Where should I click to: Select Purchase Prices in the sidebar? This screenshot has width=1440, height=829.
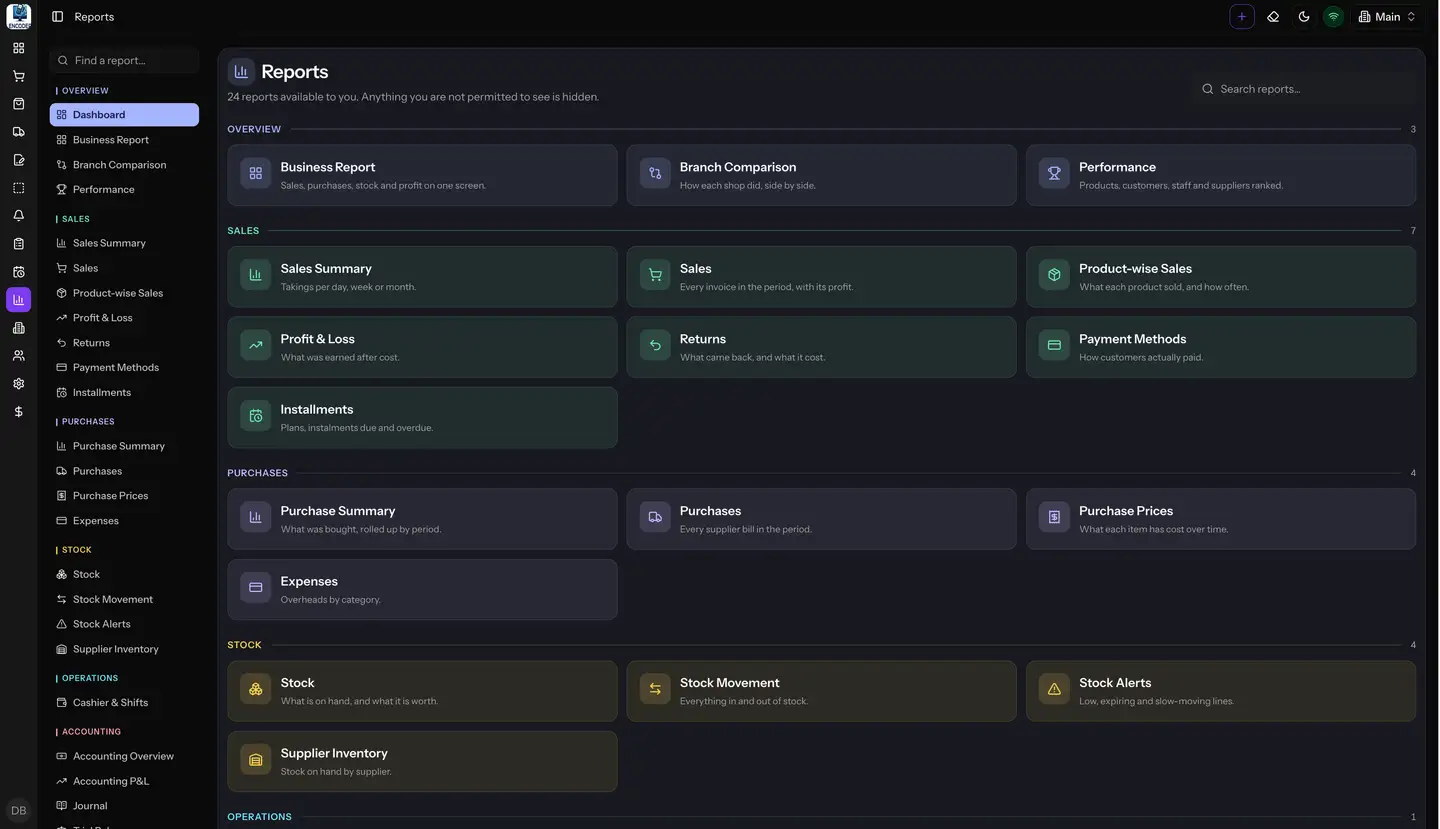pyautogui.click(x=124, y=496)
